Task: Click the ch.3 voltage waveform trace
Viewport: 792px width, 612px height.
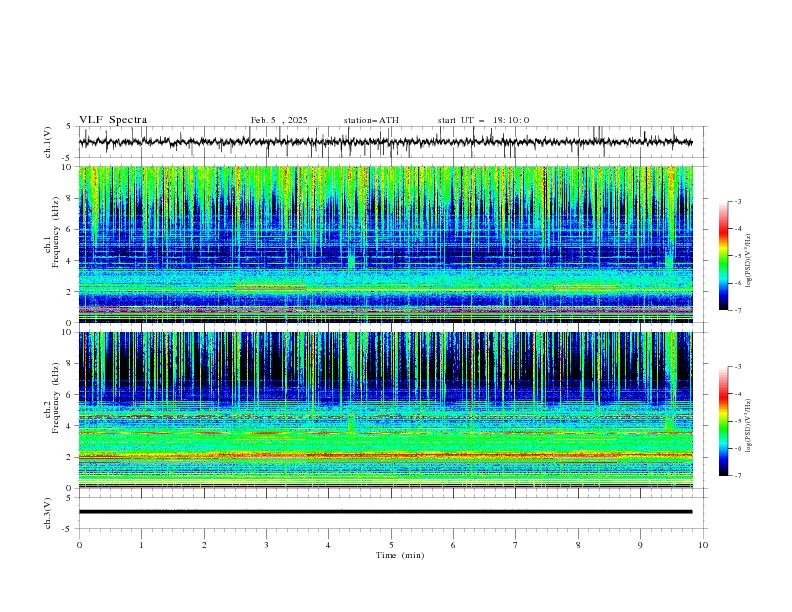Action: pyautogui.click(x=385, y=512)
